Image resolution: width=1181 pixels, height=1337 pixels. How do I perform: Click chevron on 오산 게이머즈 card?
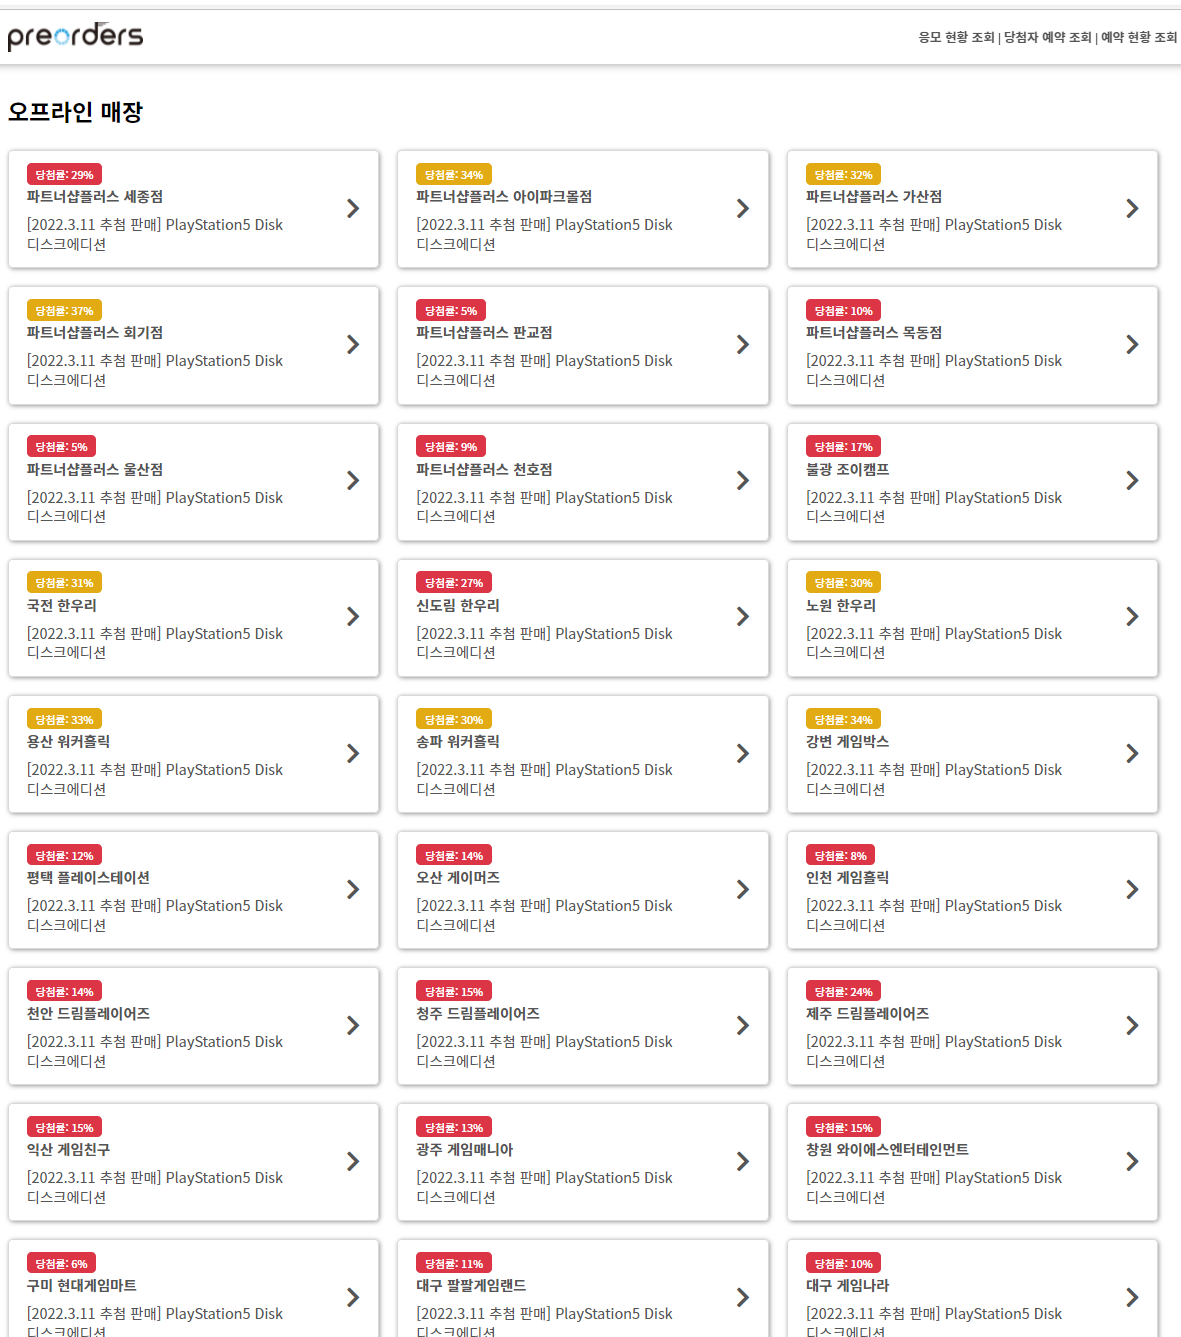[743, 889]
